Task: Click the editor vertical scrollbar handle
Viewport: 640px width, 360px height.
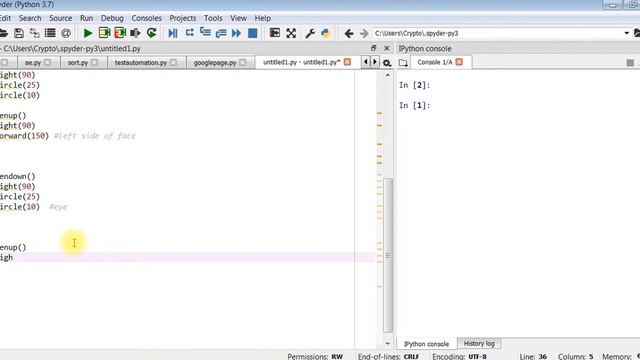Action: coord(388,255)
